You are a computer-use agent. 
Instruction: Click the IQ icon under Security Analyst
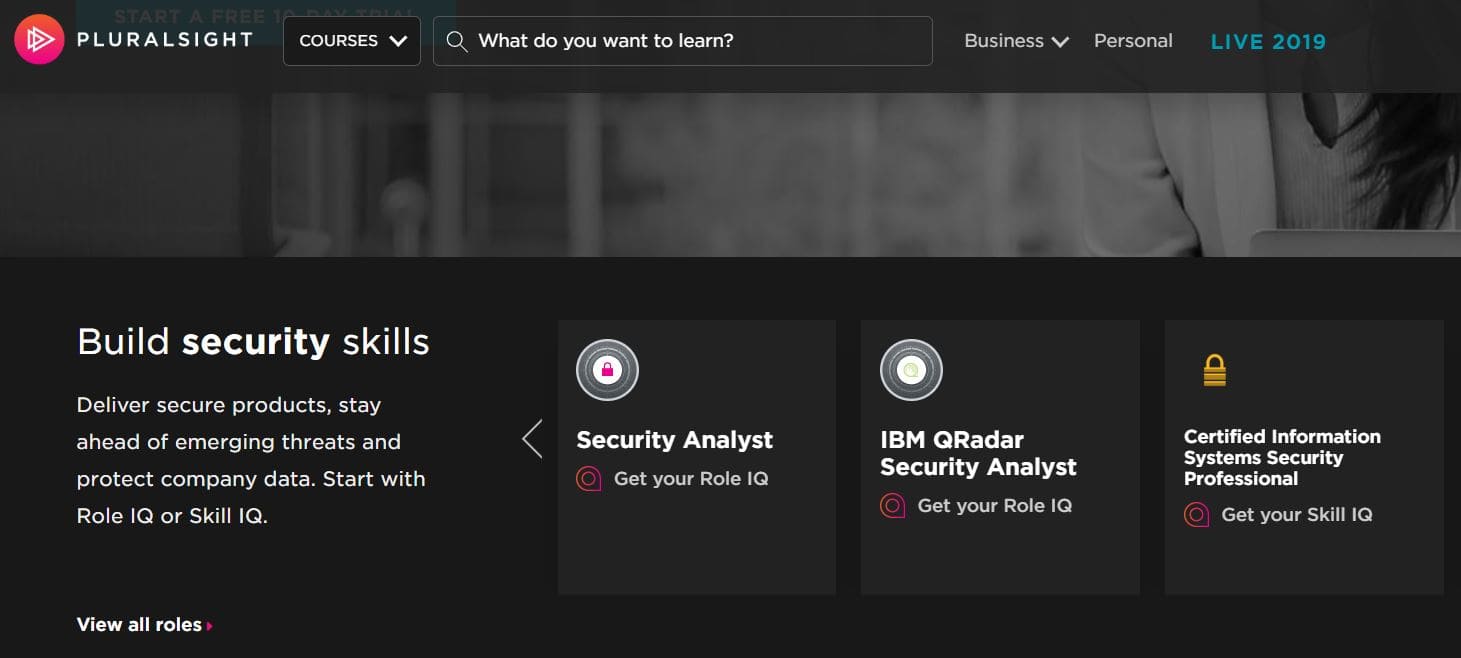click(x=589, y=479)
